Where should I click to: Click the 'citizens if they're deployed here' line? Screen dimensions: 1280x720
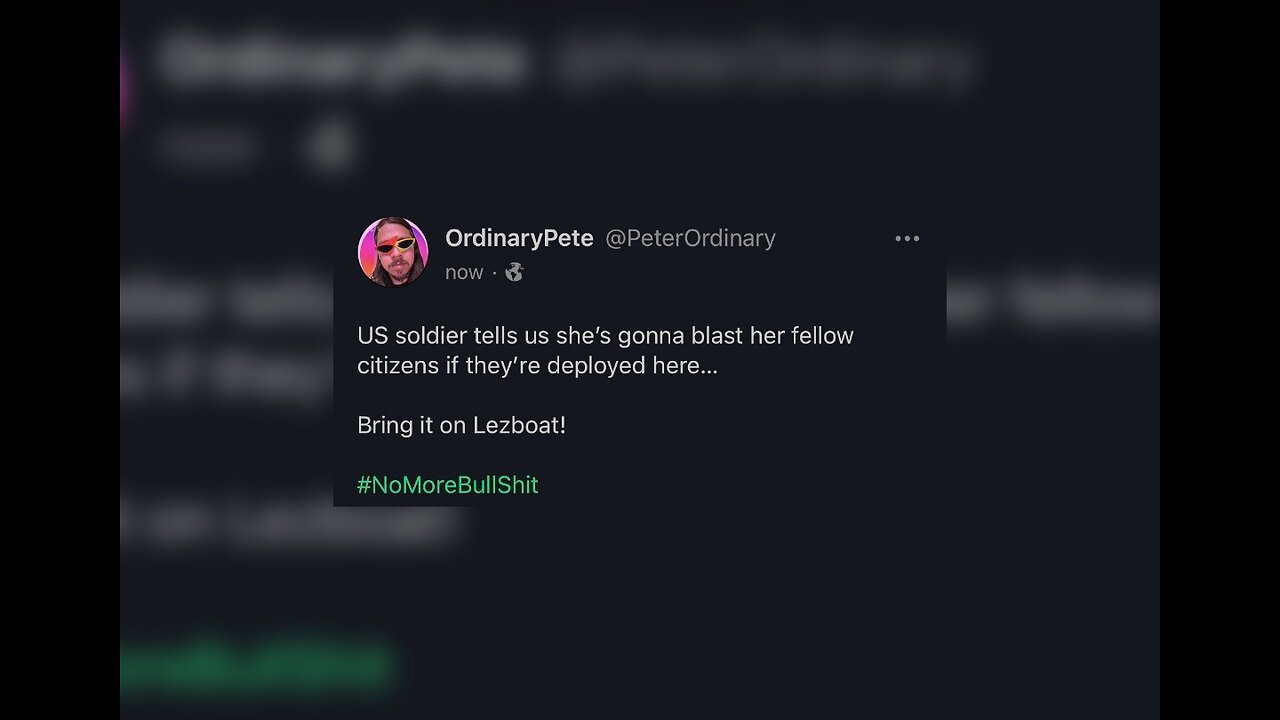pyautogui.click(x=537, y=365)
